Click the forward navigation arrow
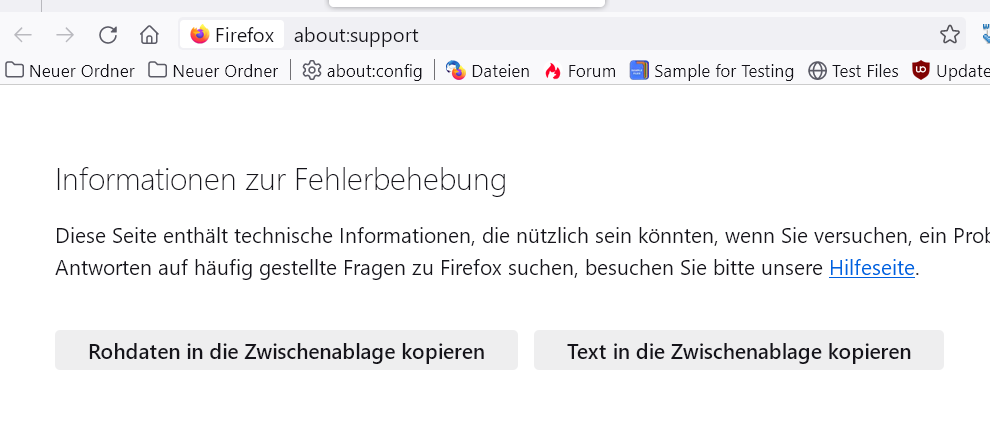The image size is (990, 426). [x=65, y=35]
